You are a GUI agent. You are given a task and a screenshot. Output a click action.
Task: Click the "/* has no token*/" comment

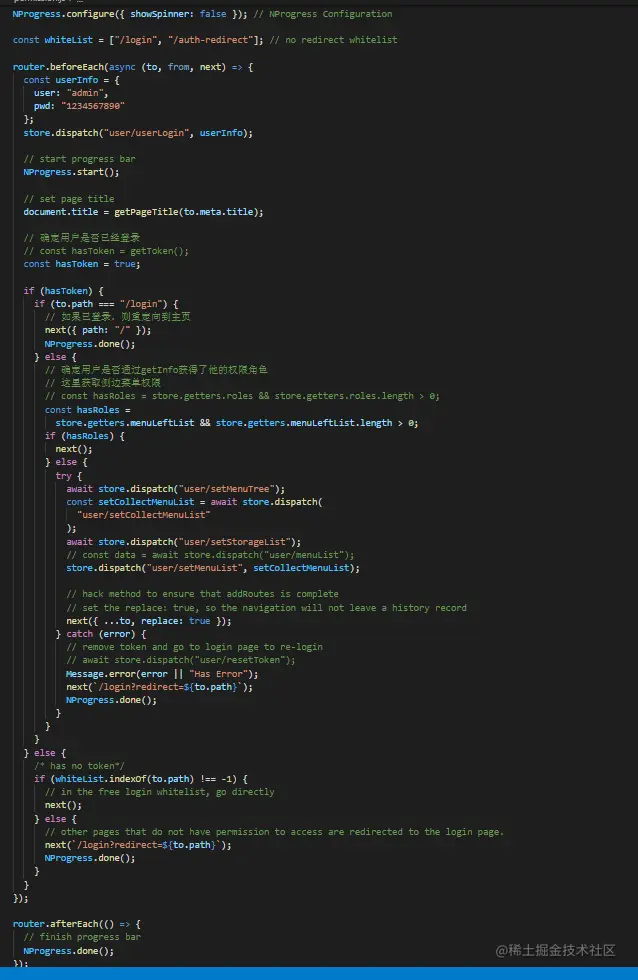coord(79,766)
